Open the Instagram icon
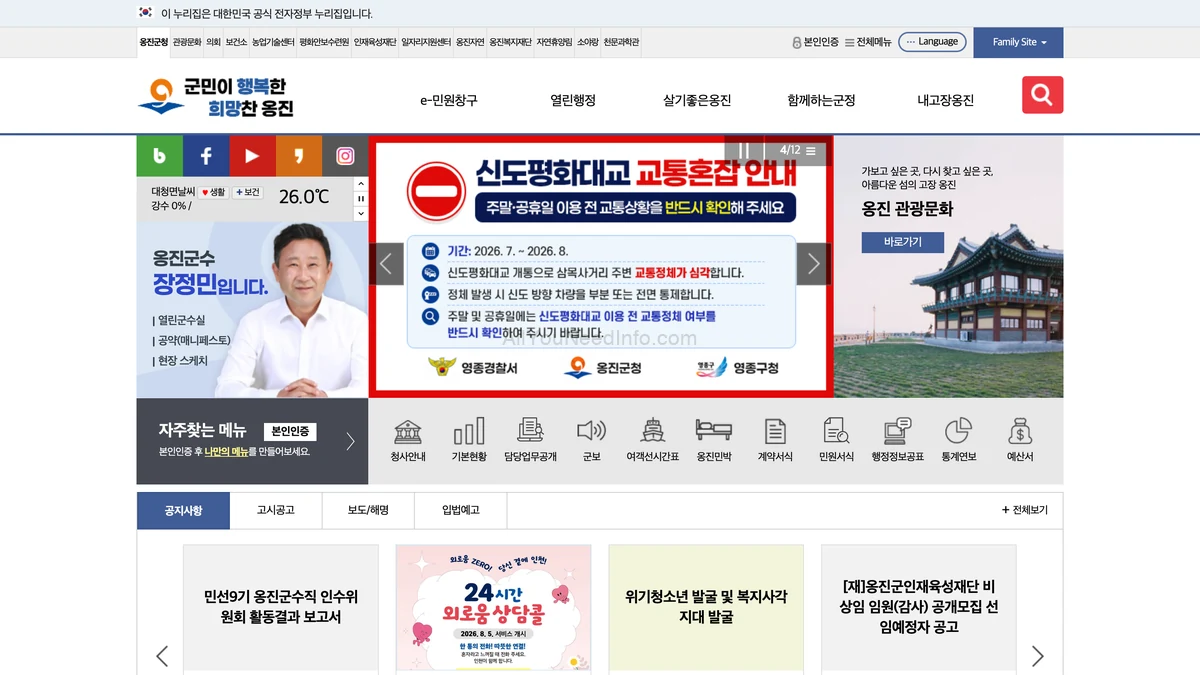The height and width of the screenshot is (675, 1200). 345,155
